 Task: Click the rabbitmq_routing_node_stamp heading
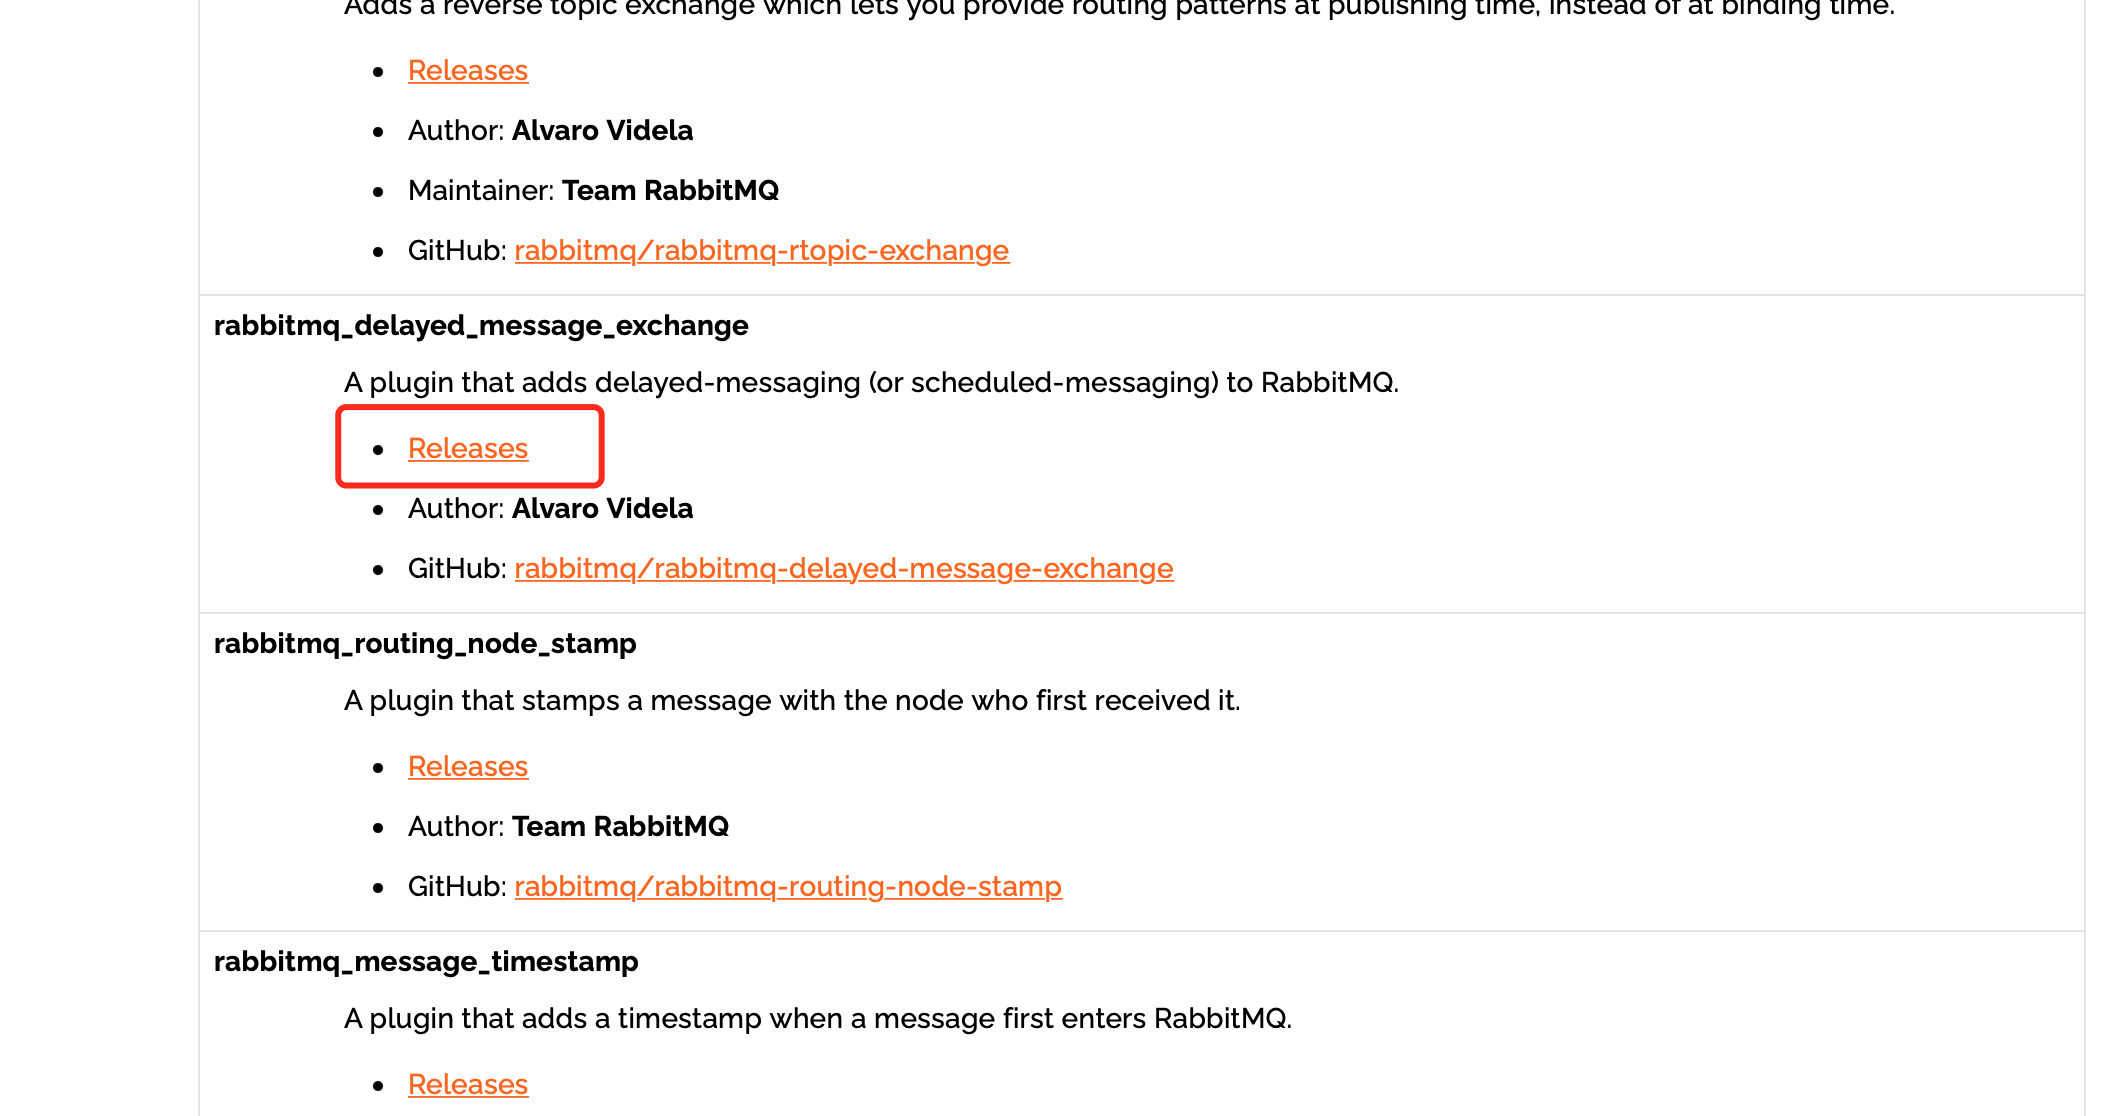[x=425, y=644]
